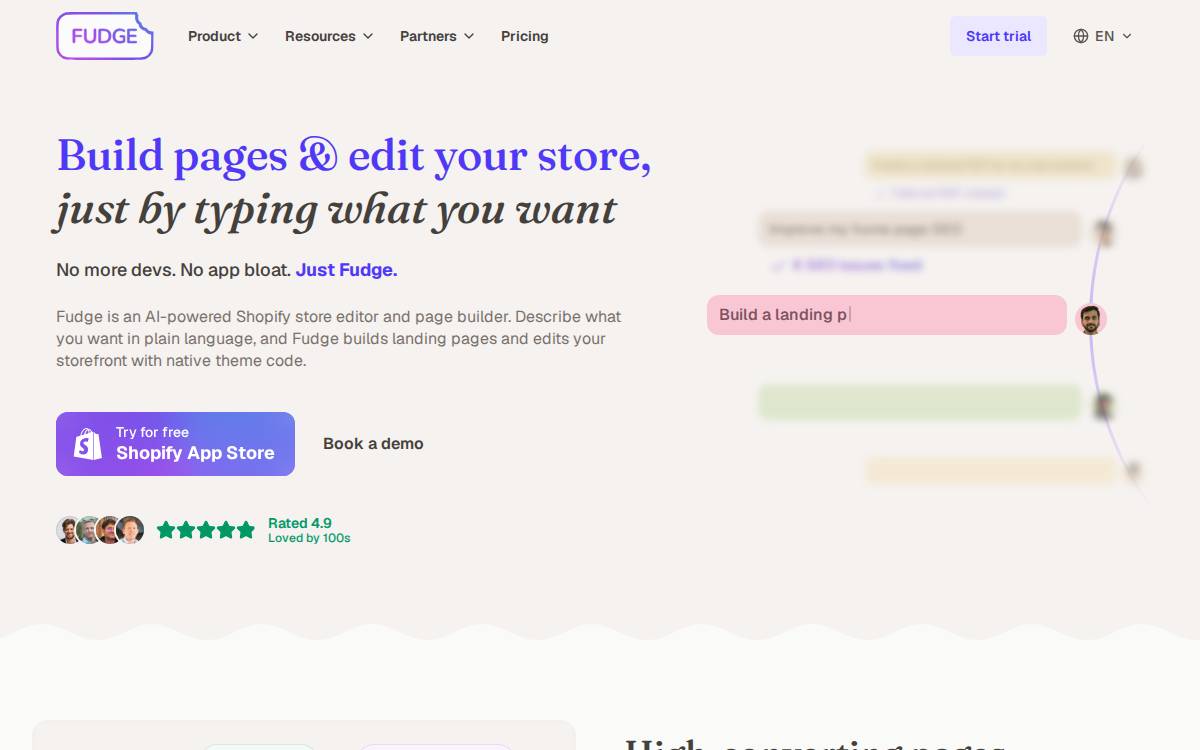Click the blurred 'SEO issues fixed' status
This screenshot has width=1200, height=750.
tap(847, 266)
